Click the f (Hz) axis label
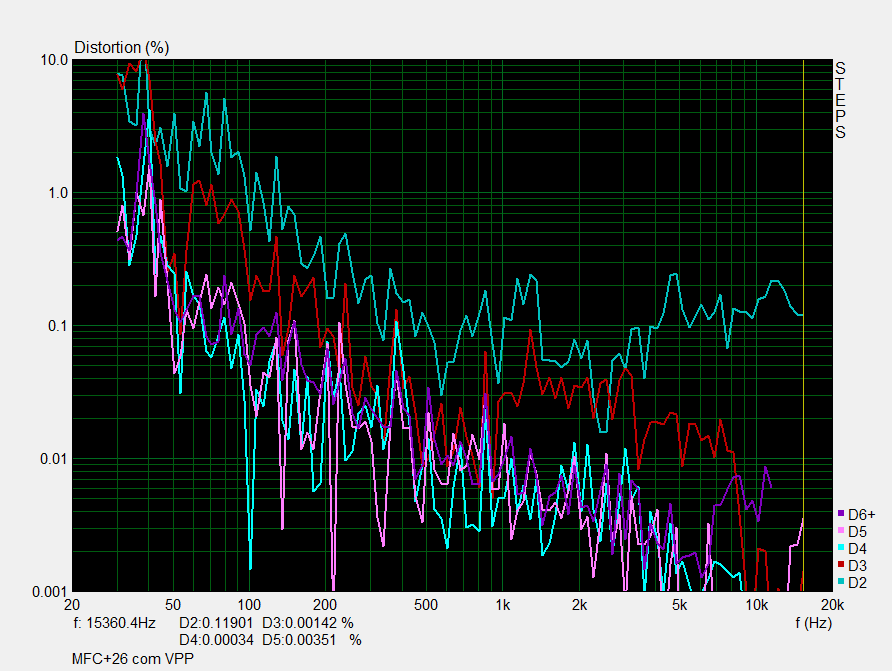Viewport: 892px width, 671px height. [813, 623]
